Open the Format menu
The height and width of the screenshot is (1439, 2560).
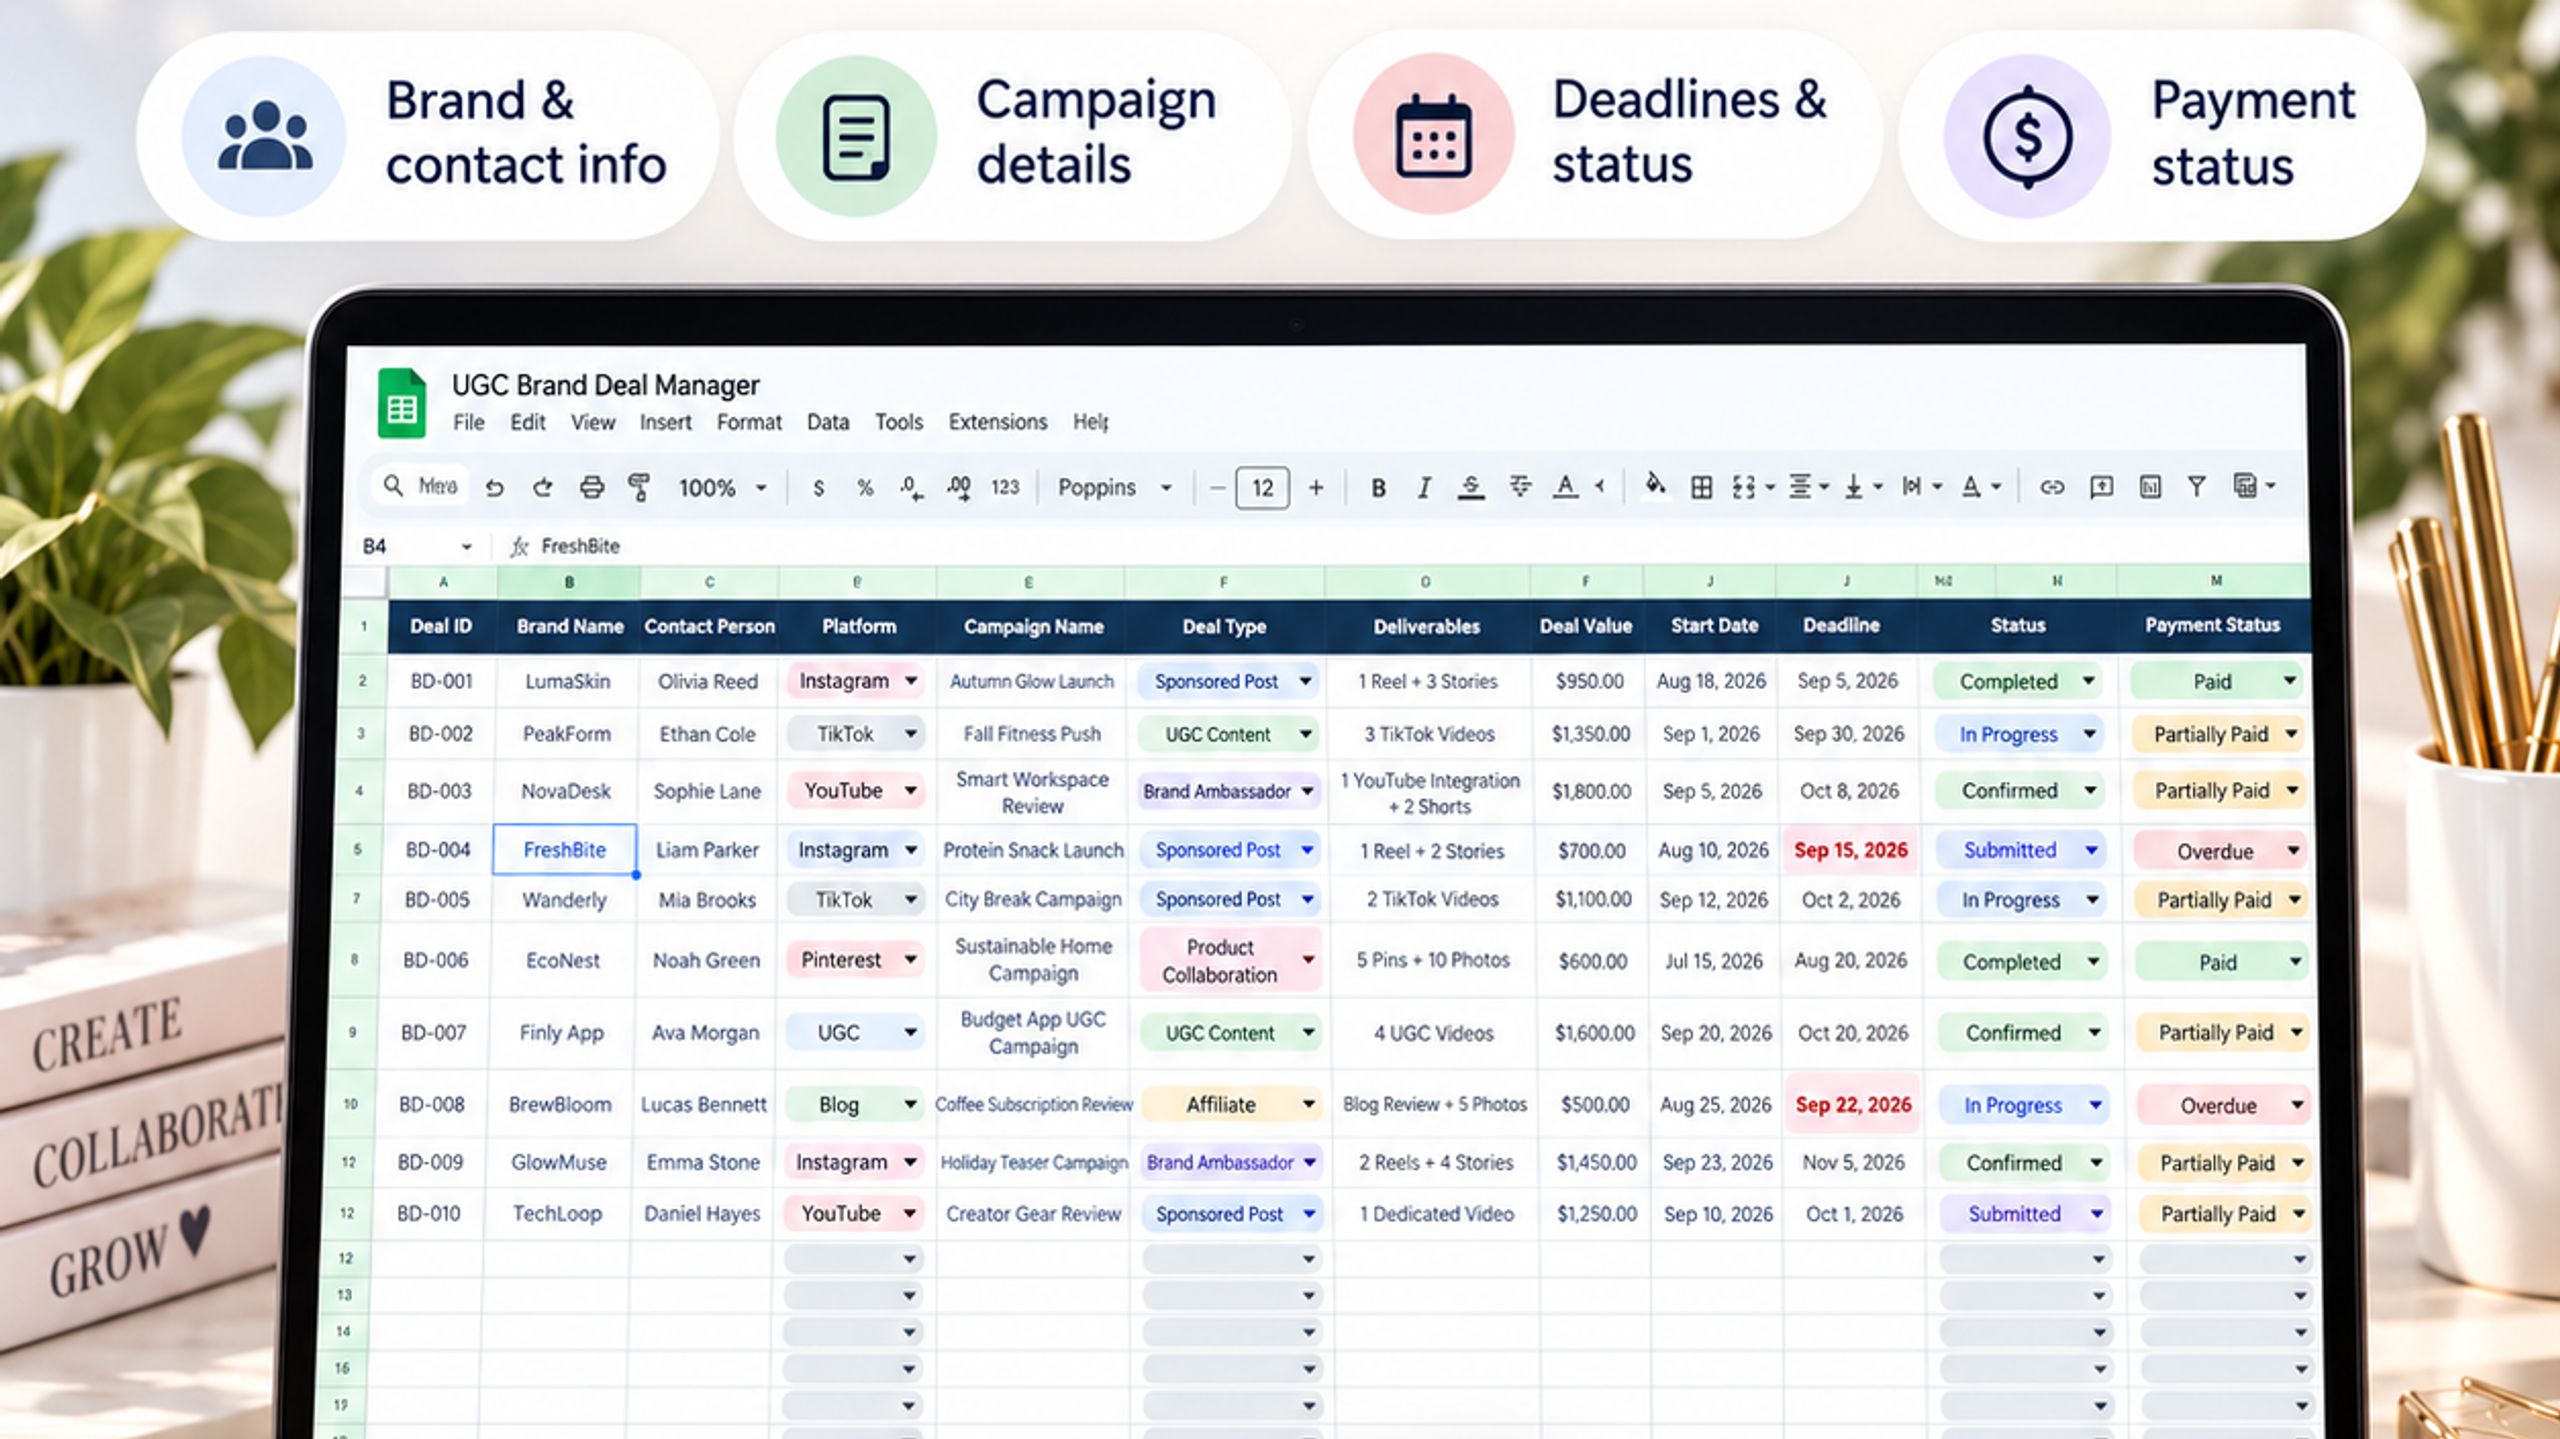tap(749, 422)
